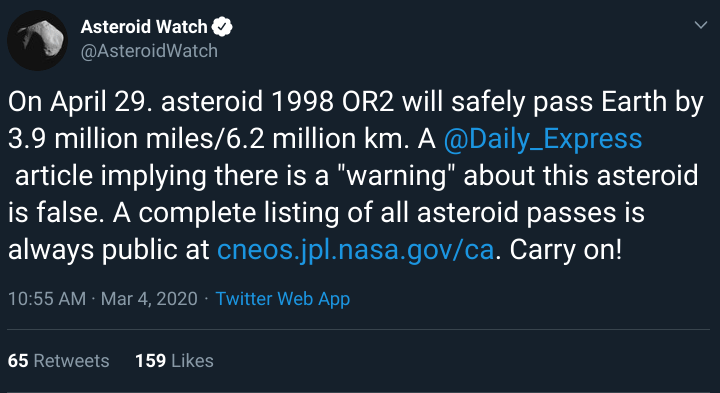The image size is (720, 393).
Task: Click the "Carry on!" text
Action: pos(565,250)
